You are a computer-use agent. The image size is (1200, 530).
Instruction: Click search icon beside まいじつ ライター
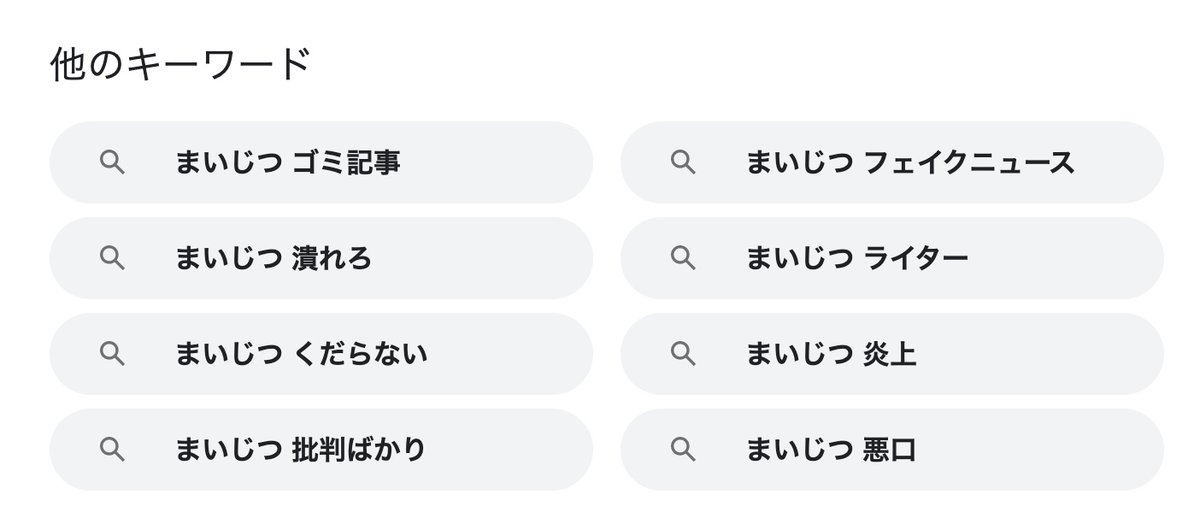tap(684, 258)
